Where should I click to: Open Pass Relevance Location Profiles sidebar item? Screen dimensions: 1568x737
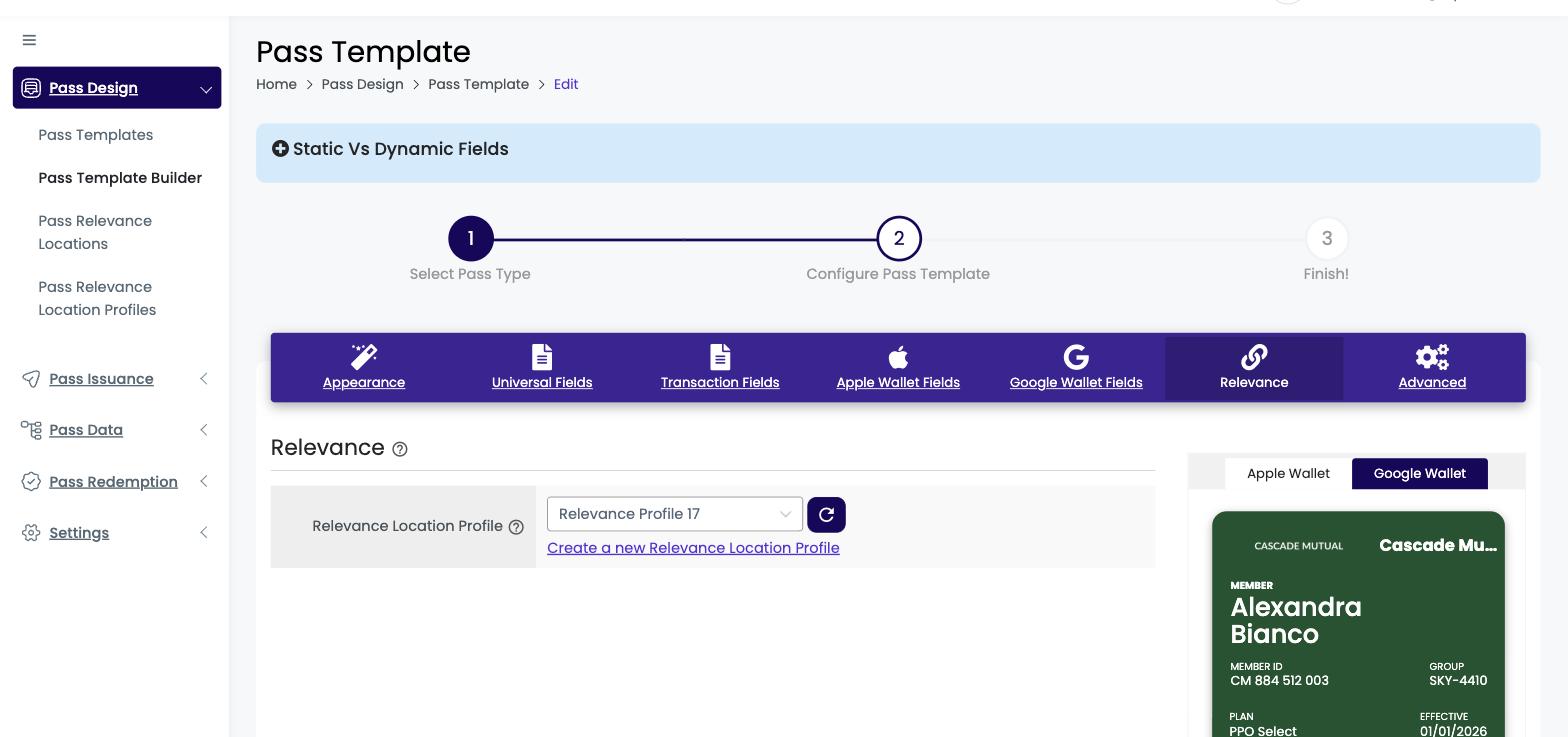click(x=97, y=298)
